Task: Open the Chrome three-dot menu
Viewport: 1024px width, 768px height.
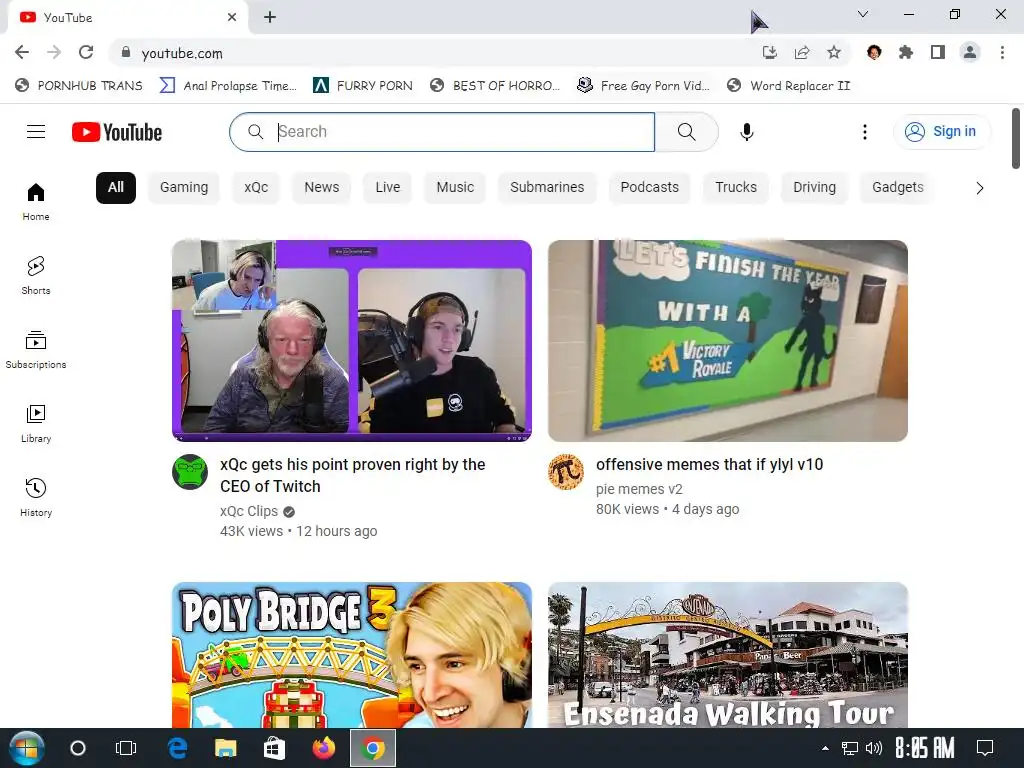Action: (x=1002, y=52)
